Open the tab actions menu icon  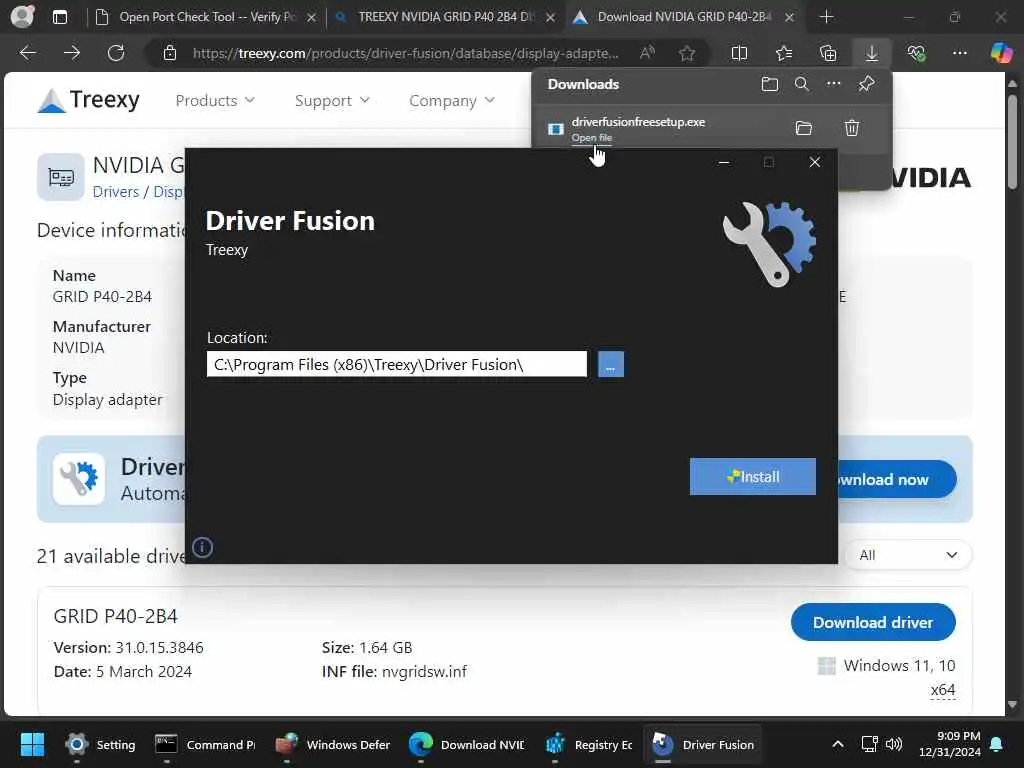59,17
